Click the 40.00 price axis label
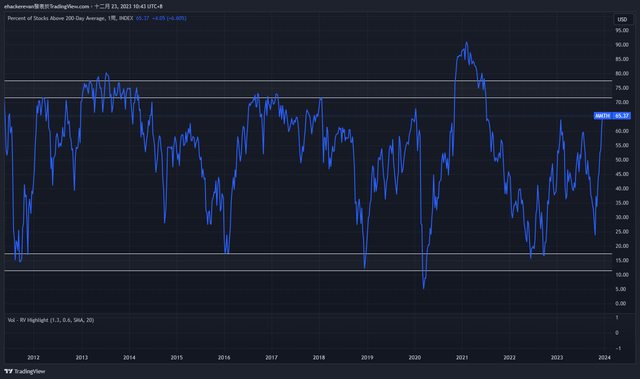The image size is (640, 379). pyautogui.click(x=622, y=188)
